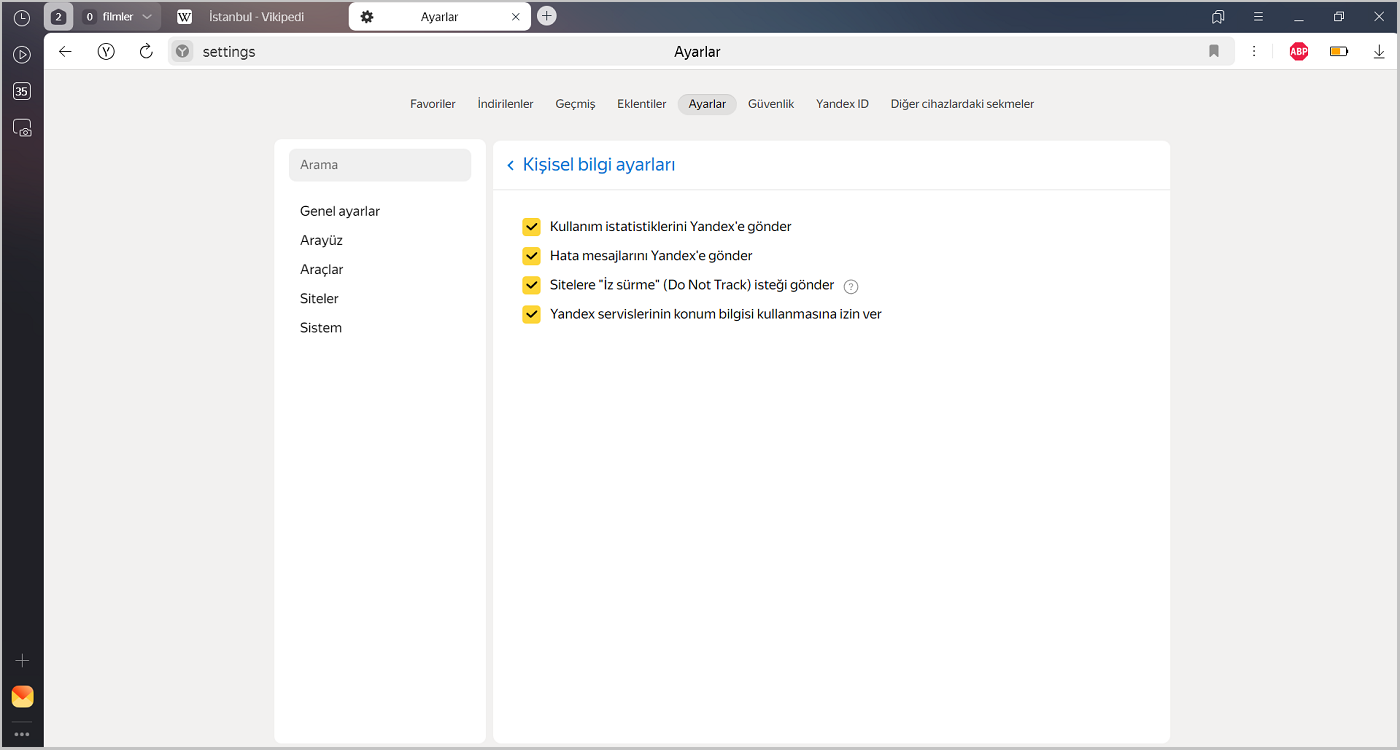Open history clock icon in sidebar

[22, 17]
